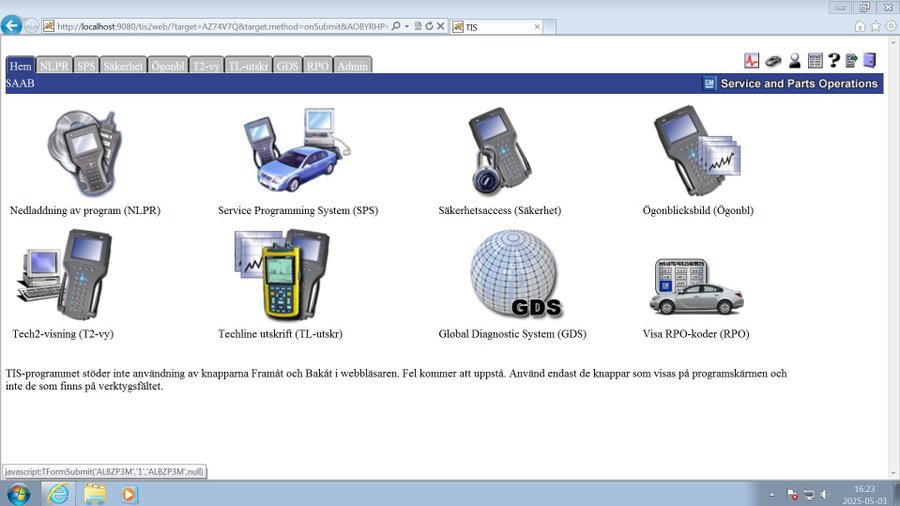Open Windows Media Player taskbar icon
This screenshot has width=900, height=506.
[x=129, y=494]
